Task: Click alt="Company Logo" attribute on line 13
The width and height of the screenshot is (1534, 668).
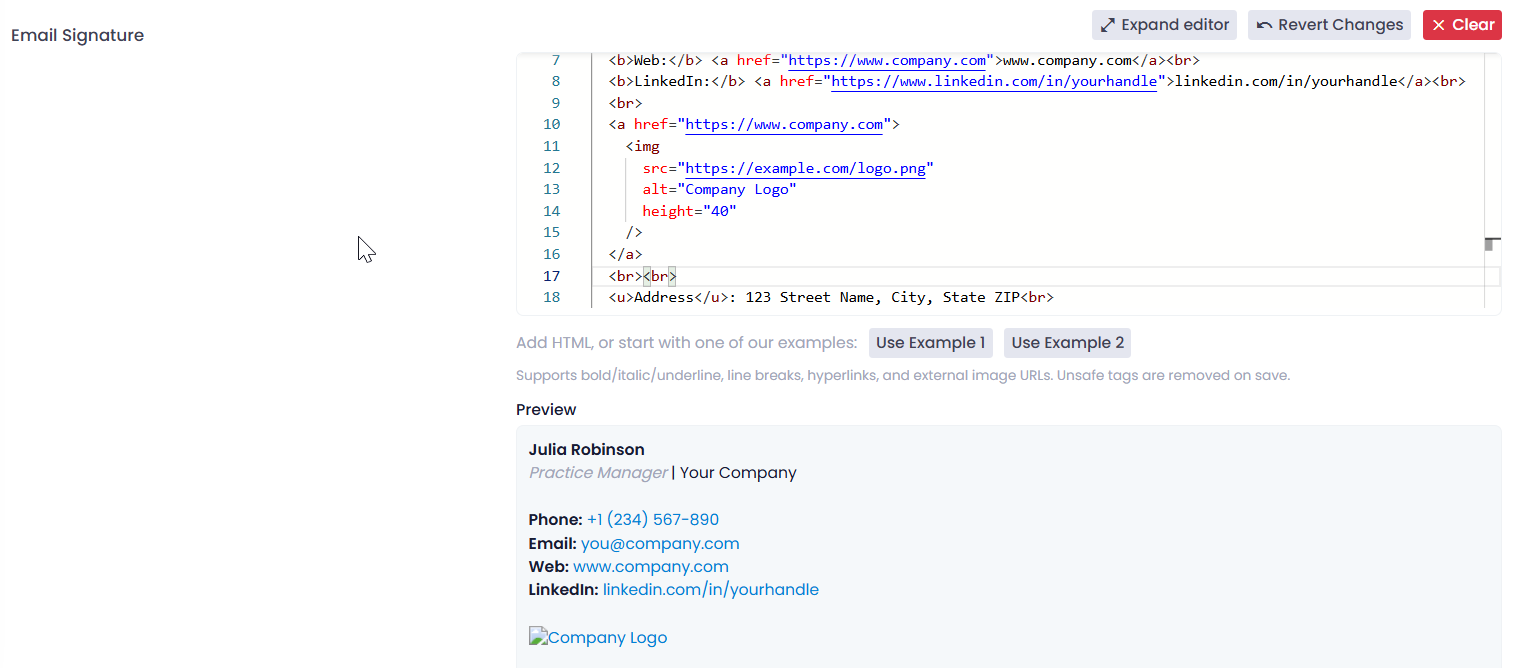Action: [719, 190]
